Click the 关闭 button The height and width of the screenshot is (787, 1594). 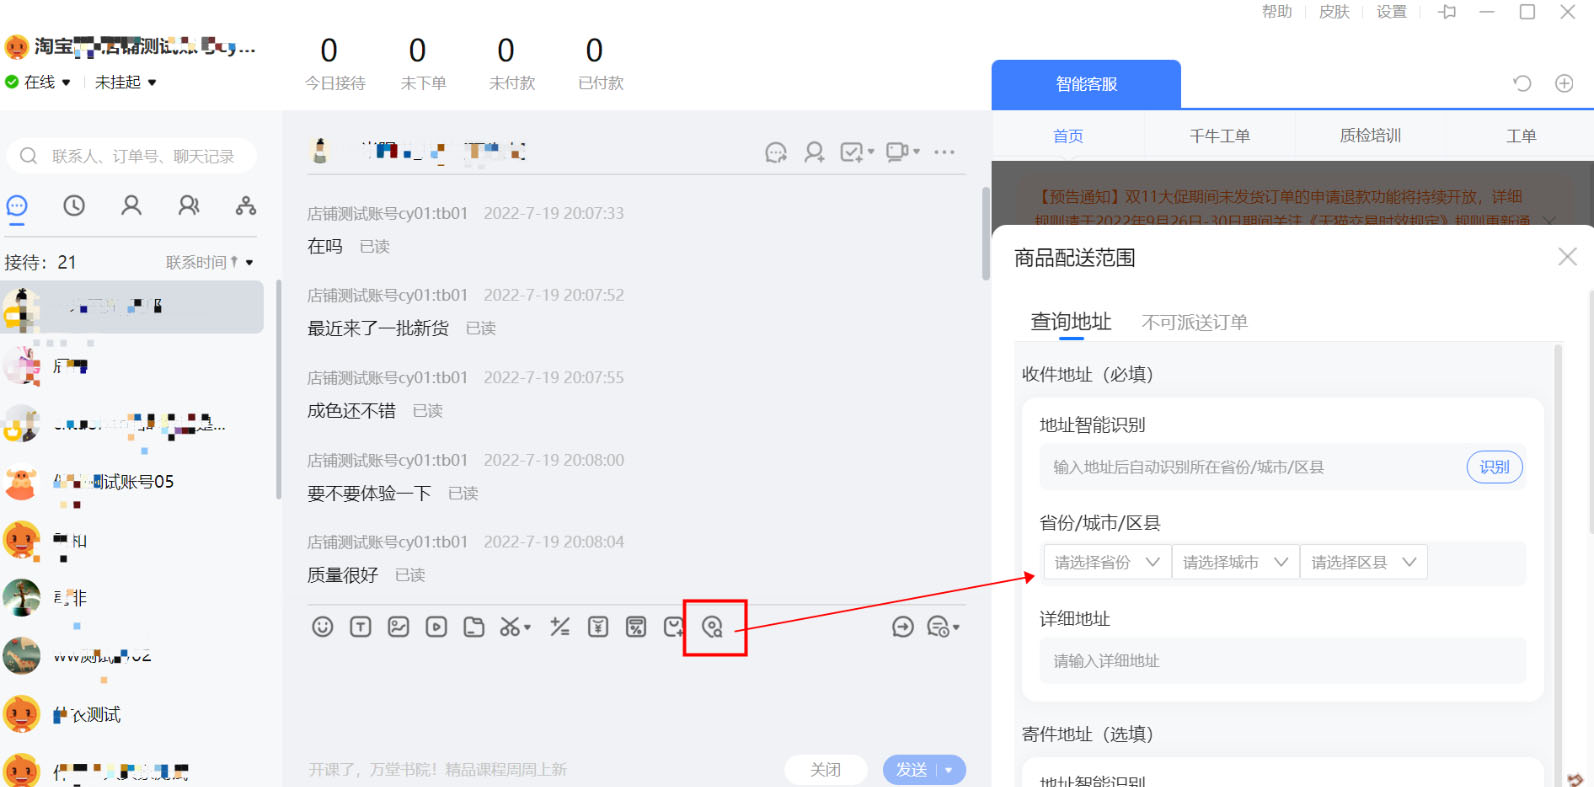click(825, 770)
